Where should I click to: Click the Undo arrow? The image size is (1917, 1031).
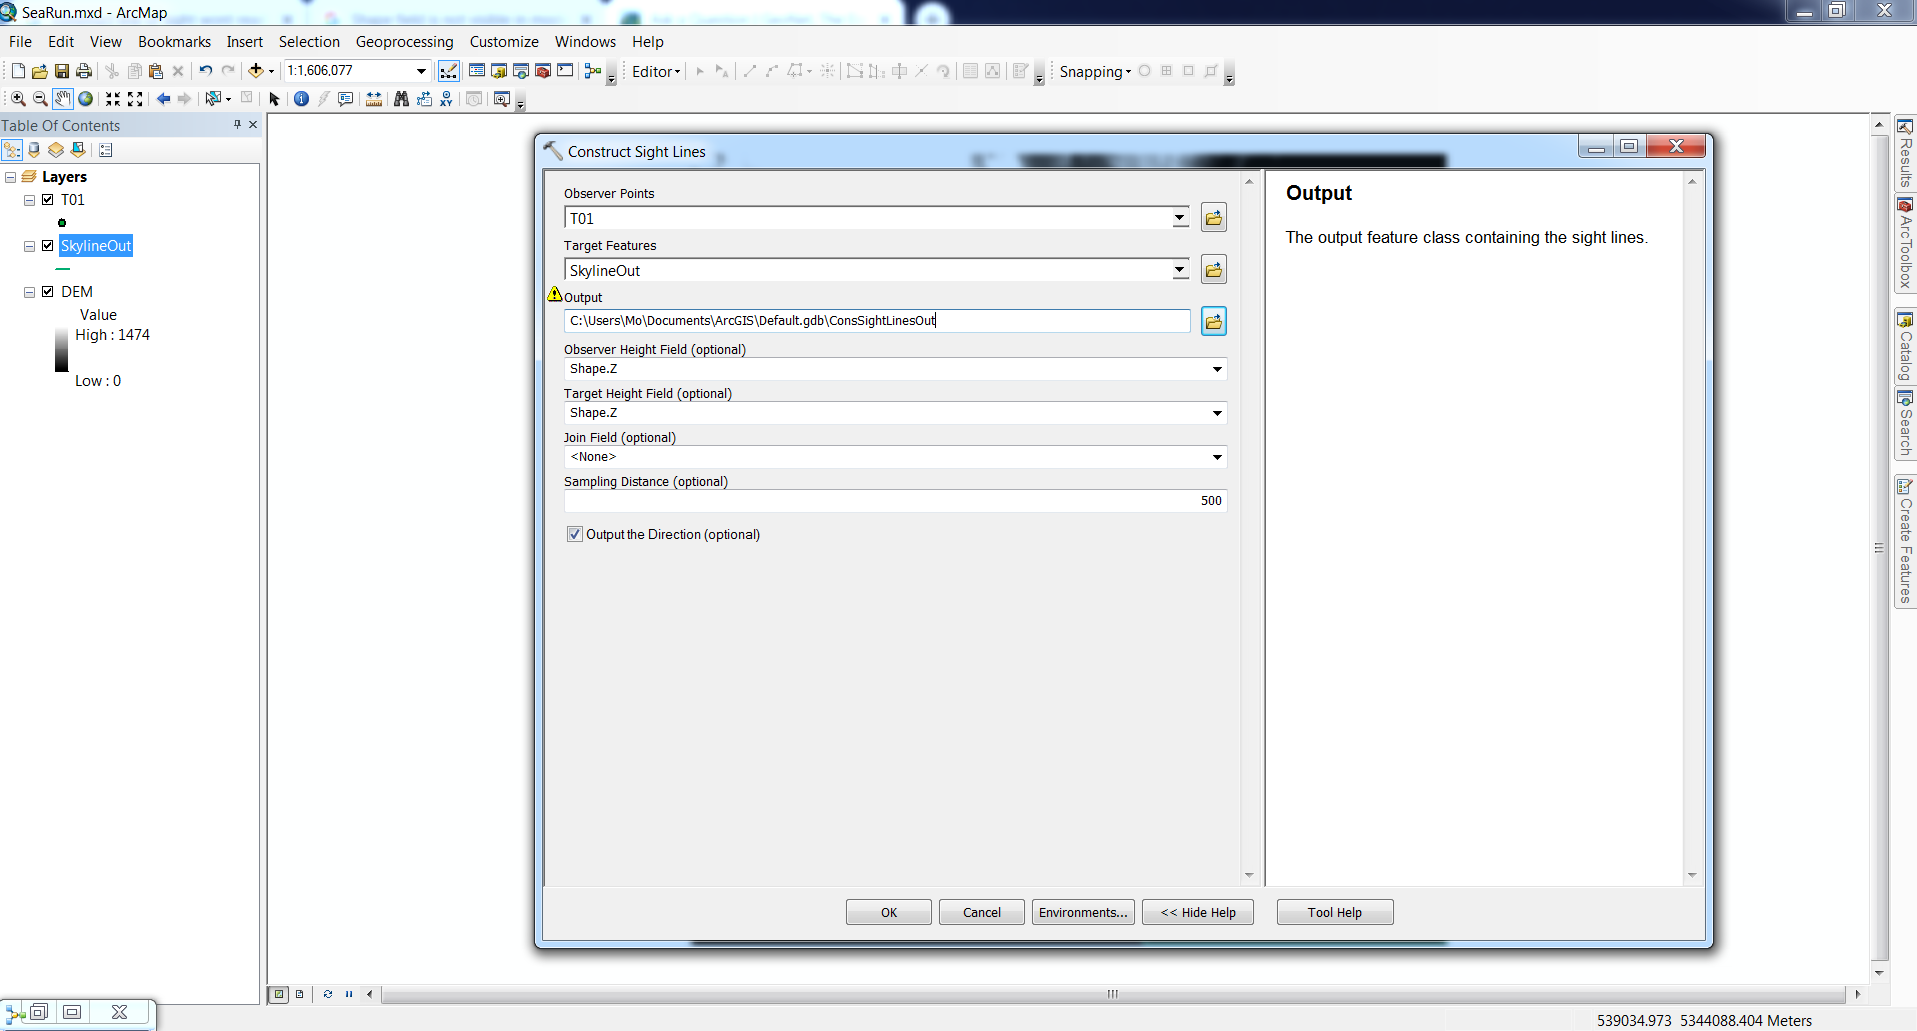pyautogui.click(x=205, y=71)
